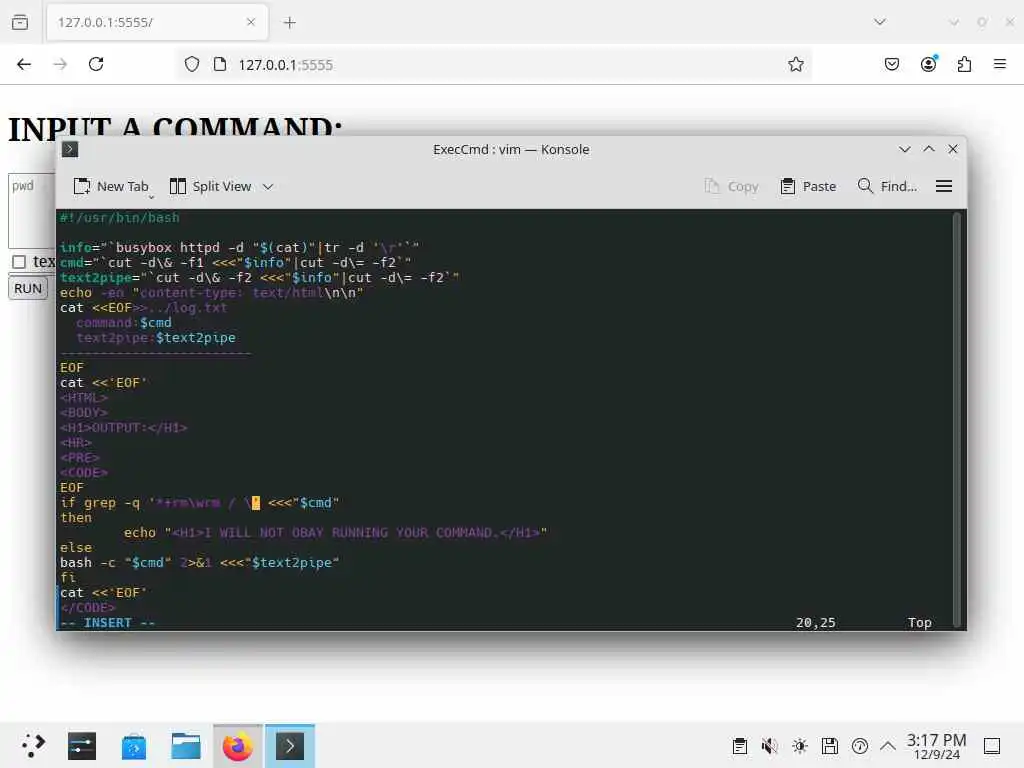Expand hidden system tray icons
This screenshot has width=1024, height=768.
coord(888,746)
